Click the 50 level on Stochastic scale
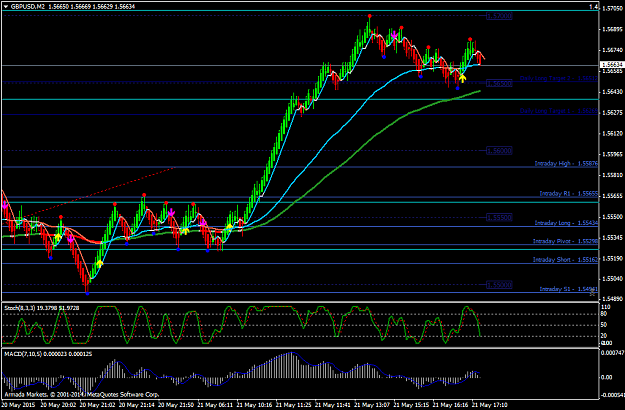Image resolution: width=625 pixels, height=410 pixels. click(x=604, y=325)
